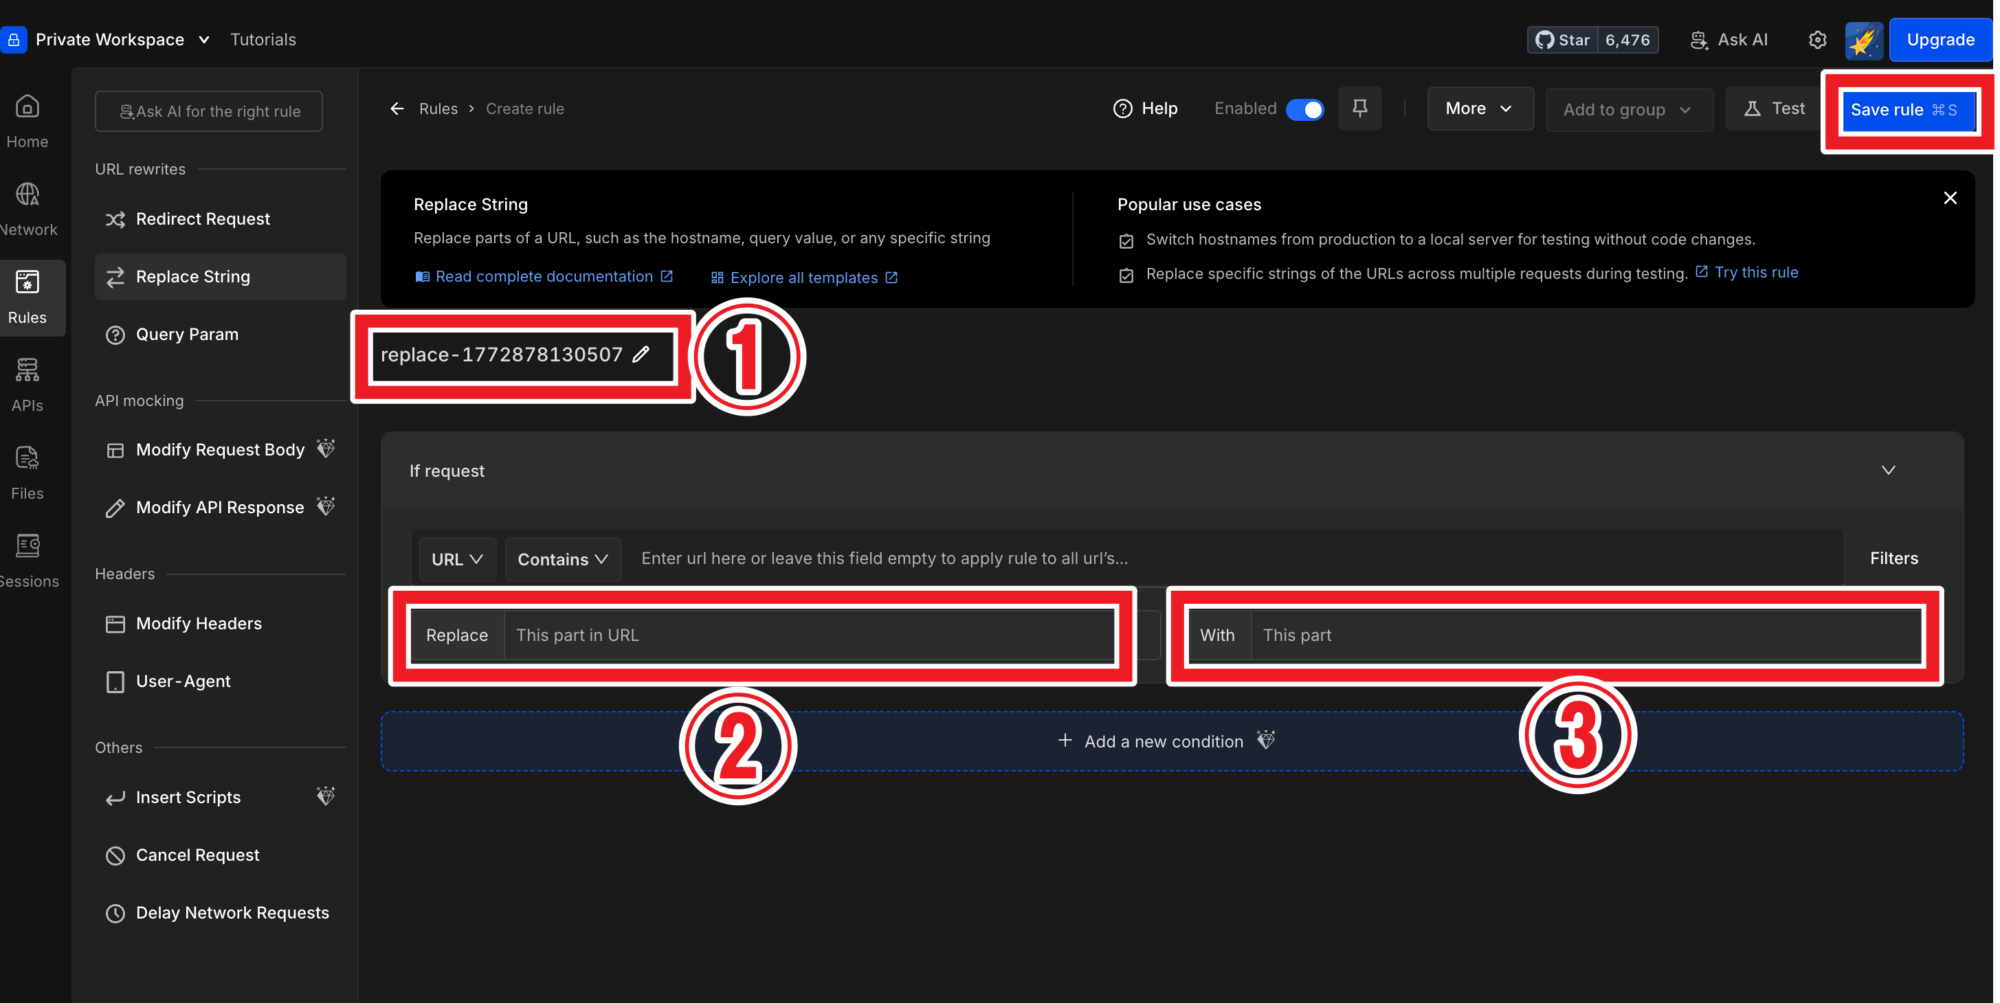Choose Query Param rule type
The image size is (2000, 1003).
point(187,335)
